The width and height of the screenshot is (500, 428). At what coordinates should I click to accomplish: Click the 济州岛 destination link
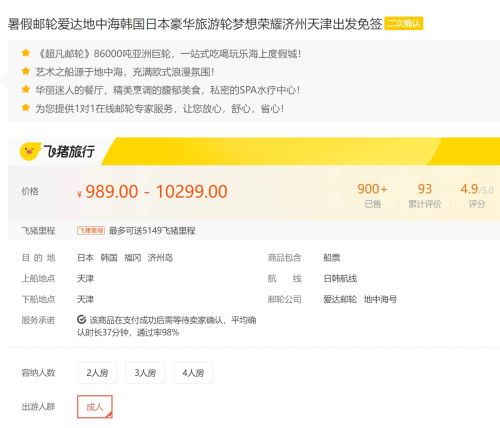(160, 258)
